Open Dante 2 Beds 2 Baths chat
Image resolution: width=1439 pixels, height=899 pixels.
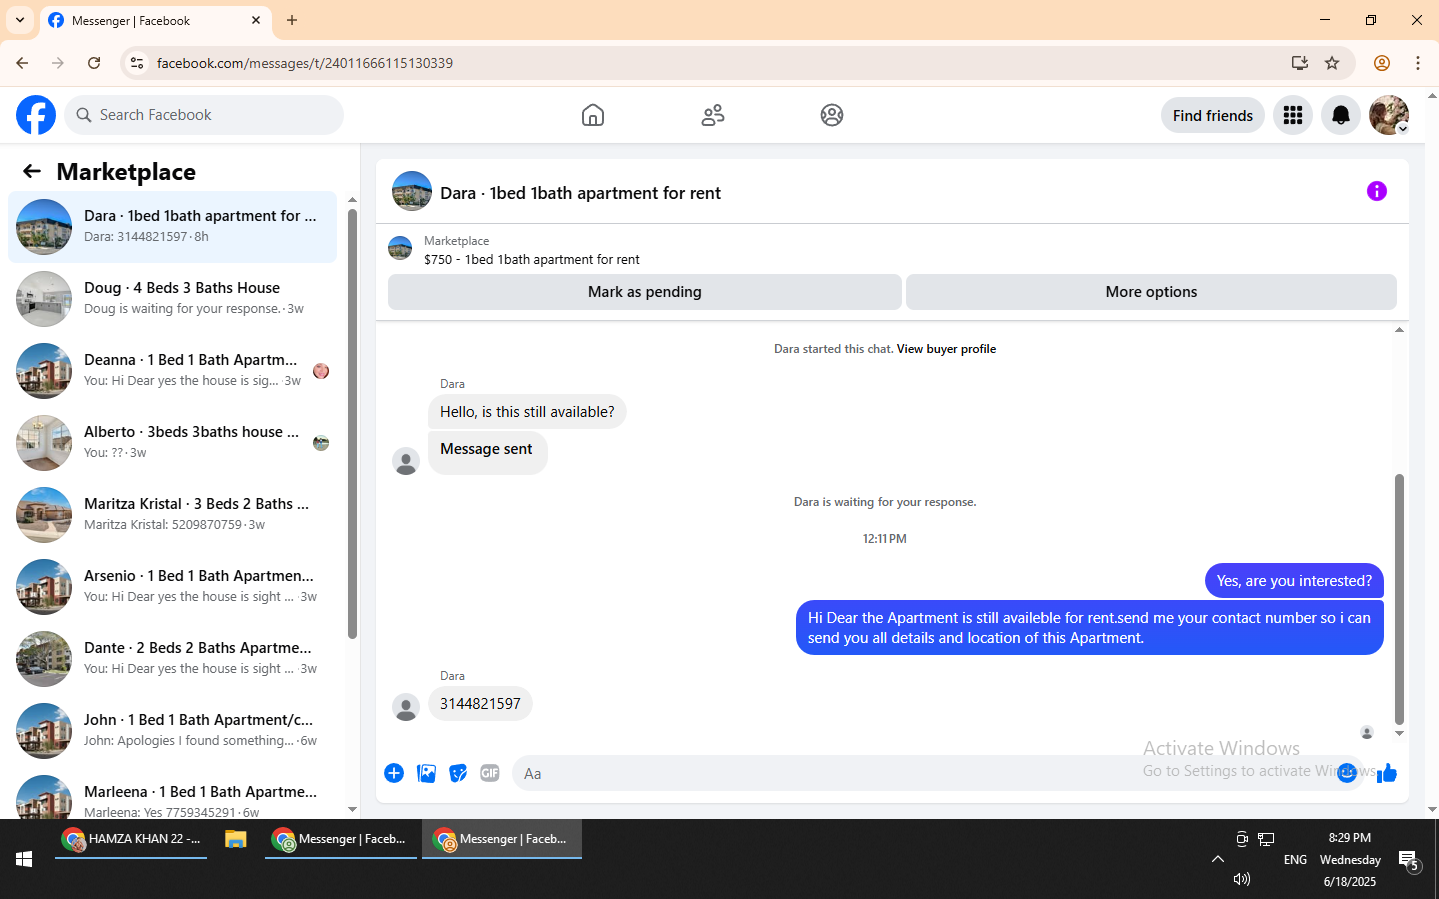(173, 659)
